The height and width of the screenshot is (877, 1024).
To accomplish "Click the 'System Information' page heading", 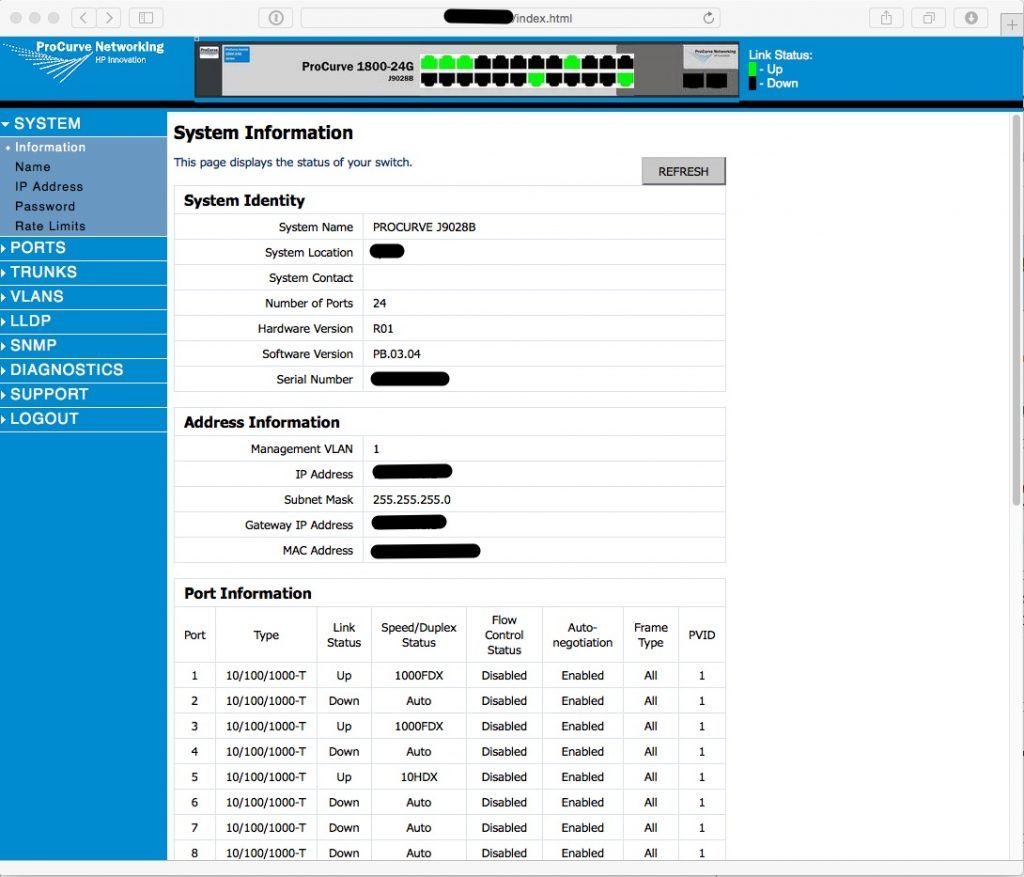I will pyautogui.click(x=263, y=133).
